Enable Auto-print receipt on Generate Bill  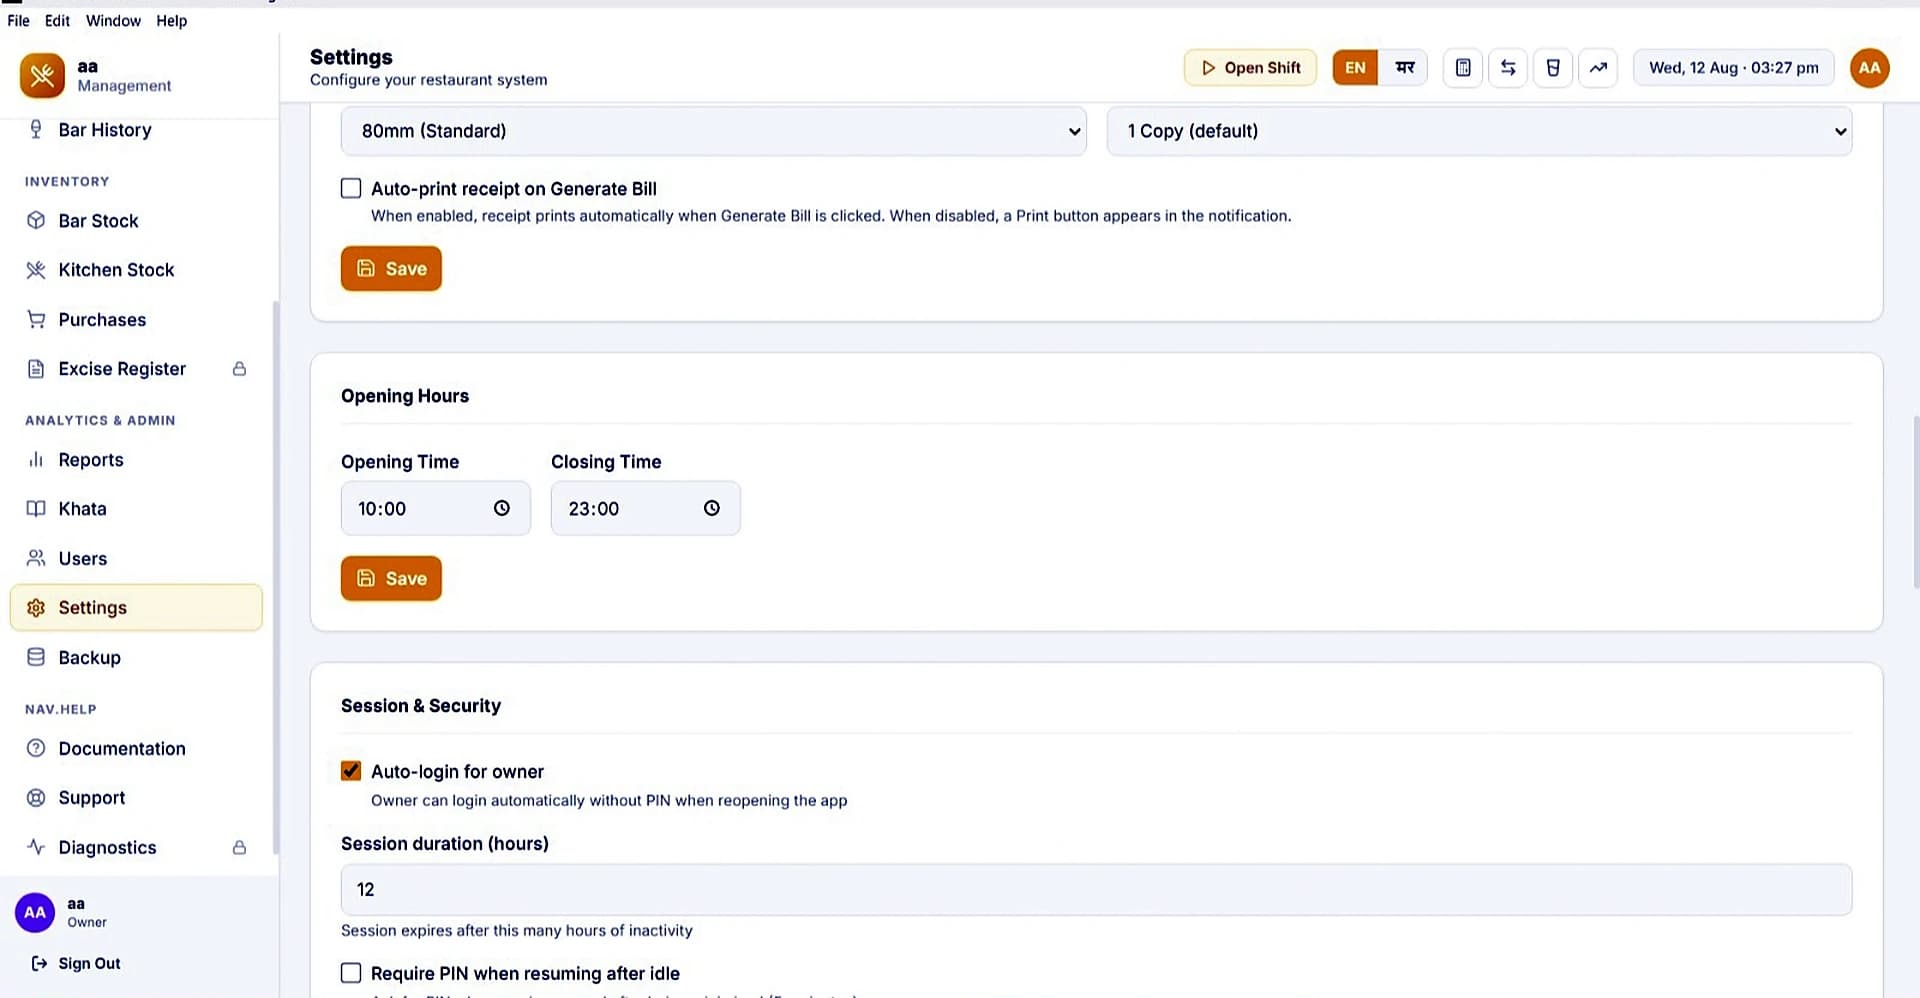point(351,188)
